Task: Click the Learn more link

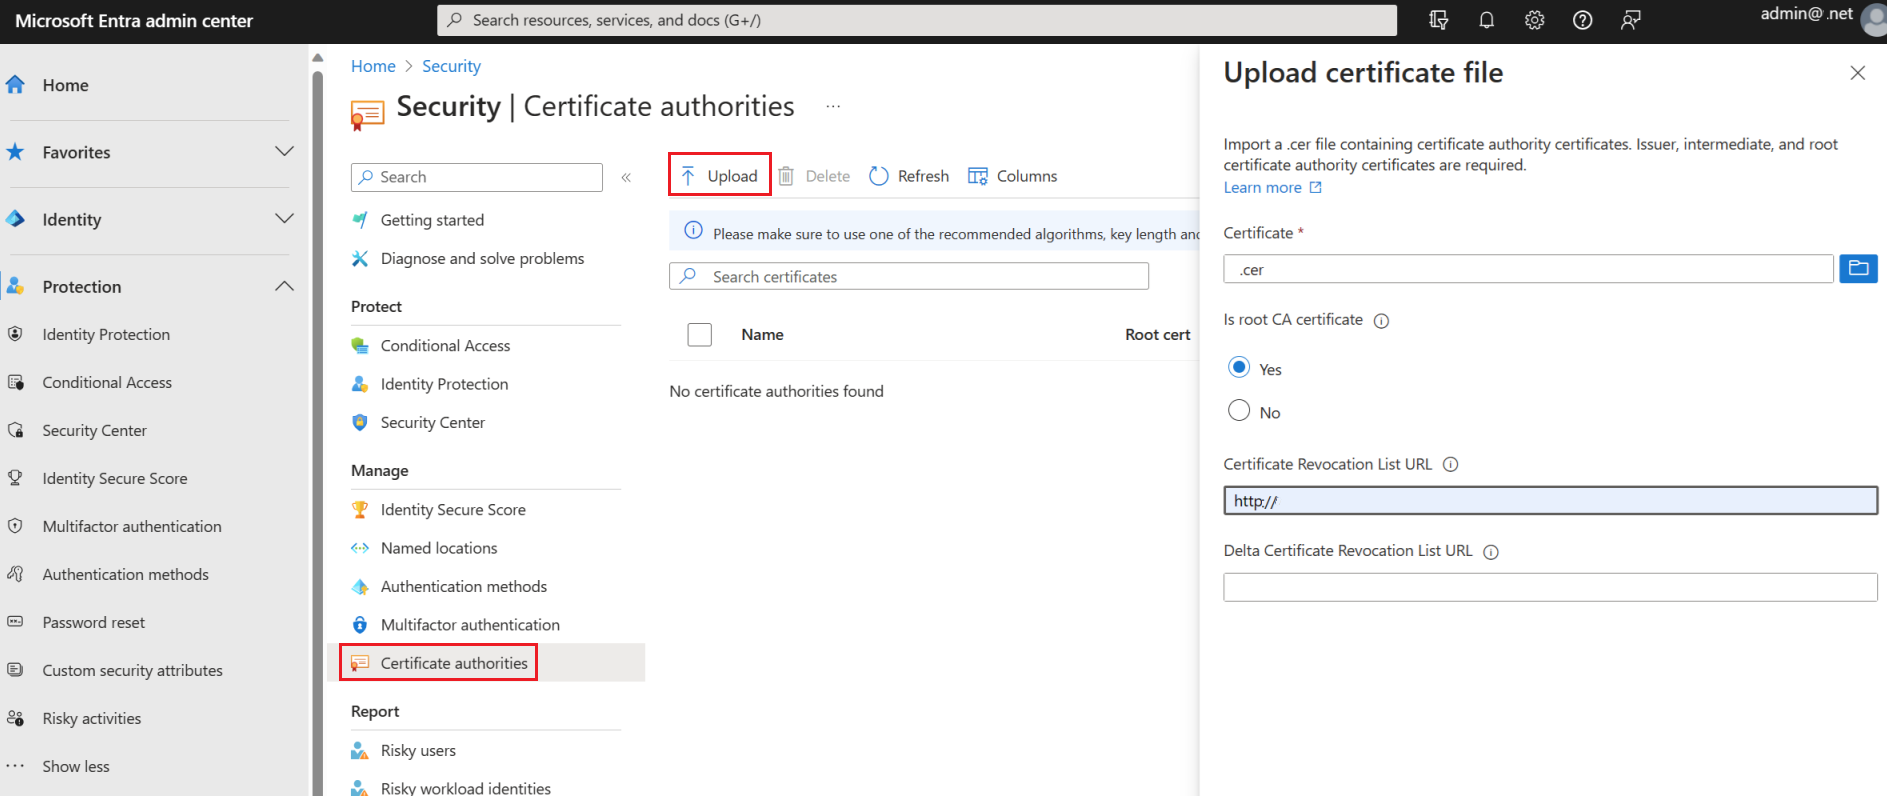Action: click(1272, 187)
